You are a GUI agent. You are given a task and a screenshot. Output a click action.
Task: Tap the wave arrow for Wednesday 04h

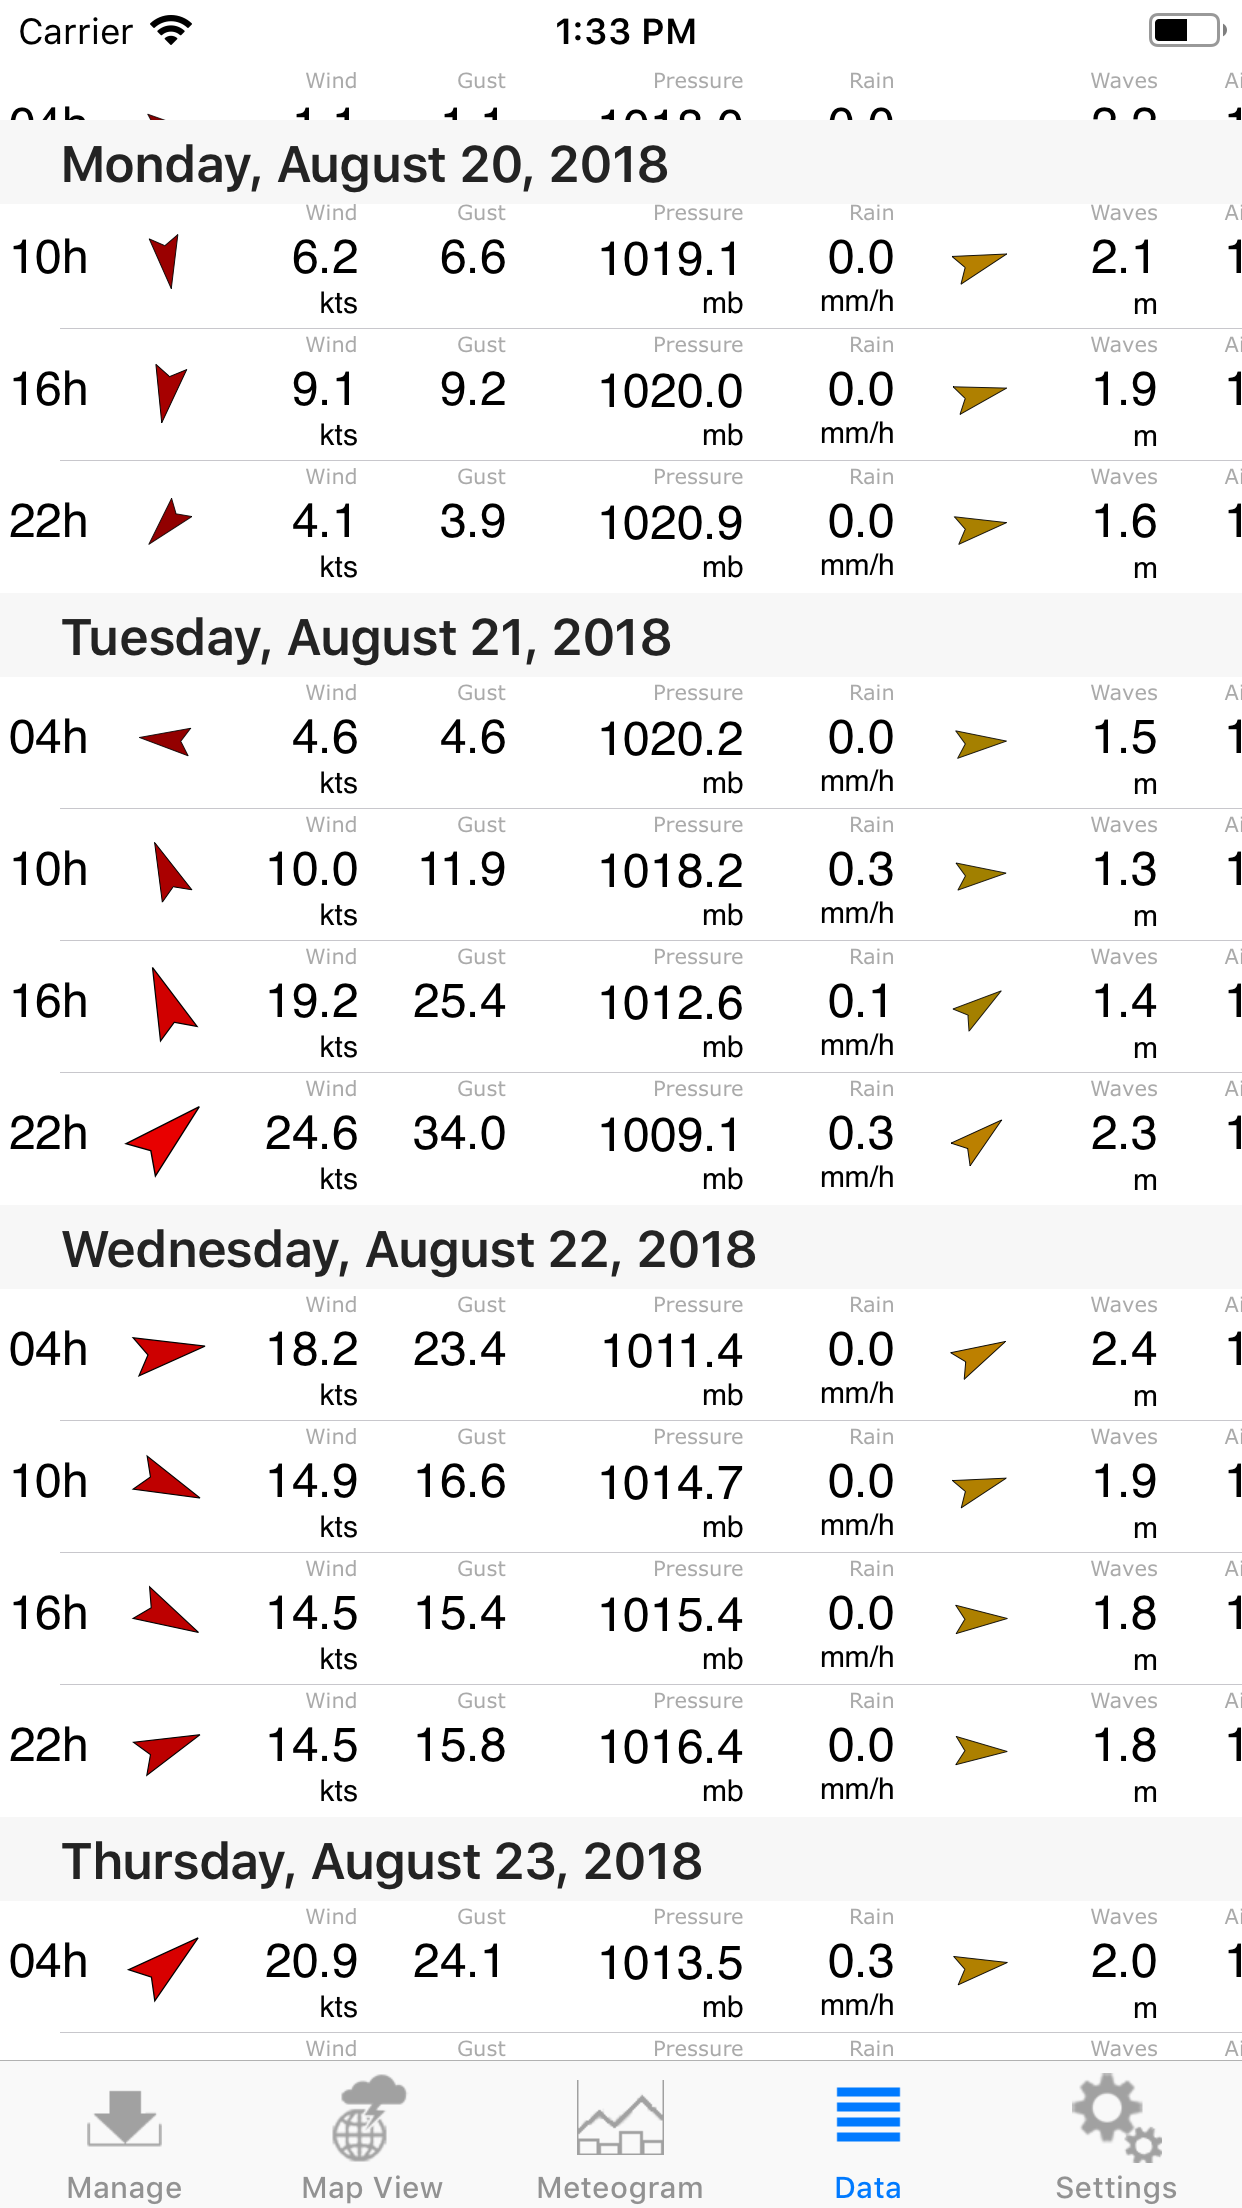pos(978,1357)
